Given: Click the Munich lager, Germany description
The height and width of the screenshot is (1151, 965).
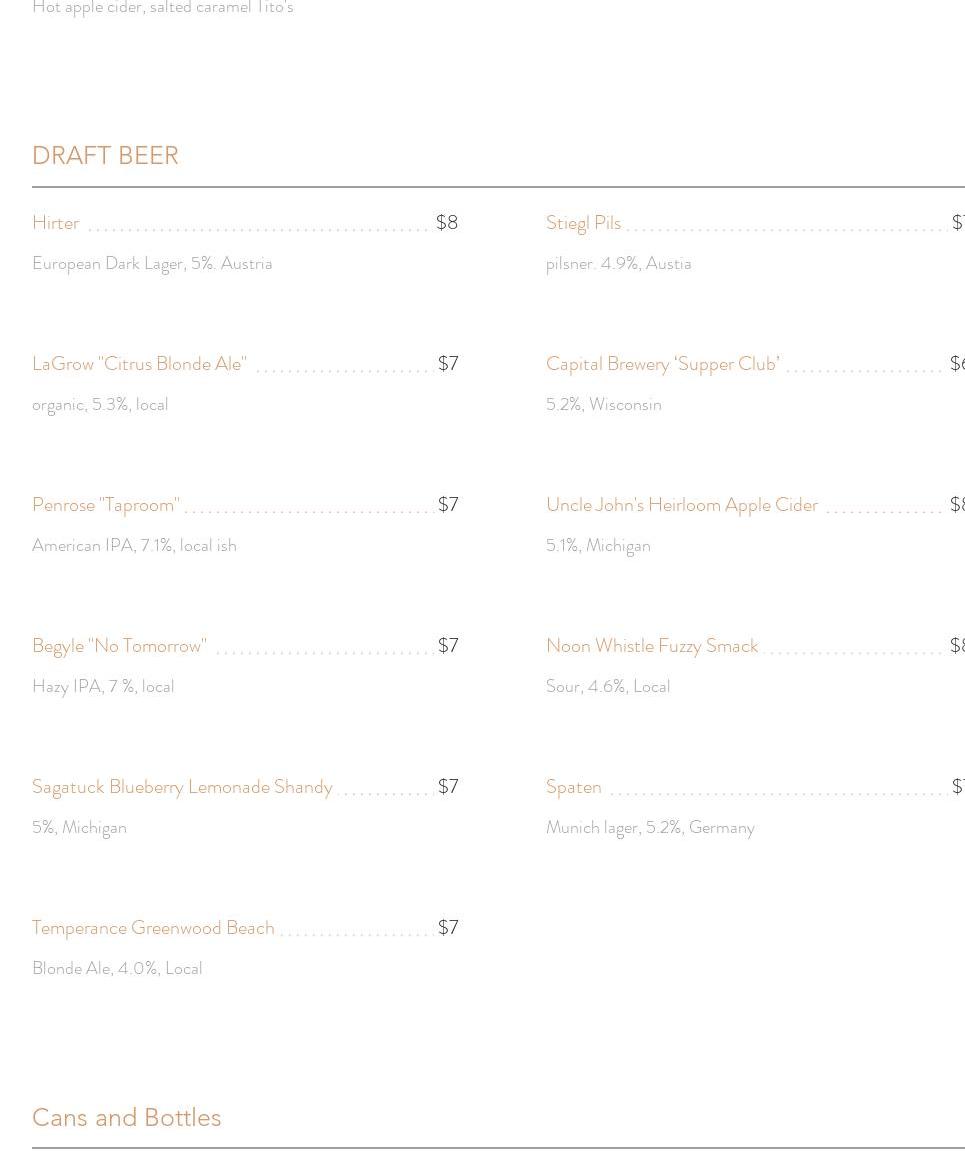Looking at the screenshot, I should [650, 827].
